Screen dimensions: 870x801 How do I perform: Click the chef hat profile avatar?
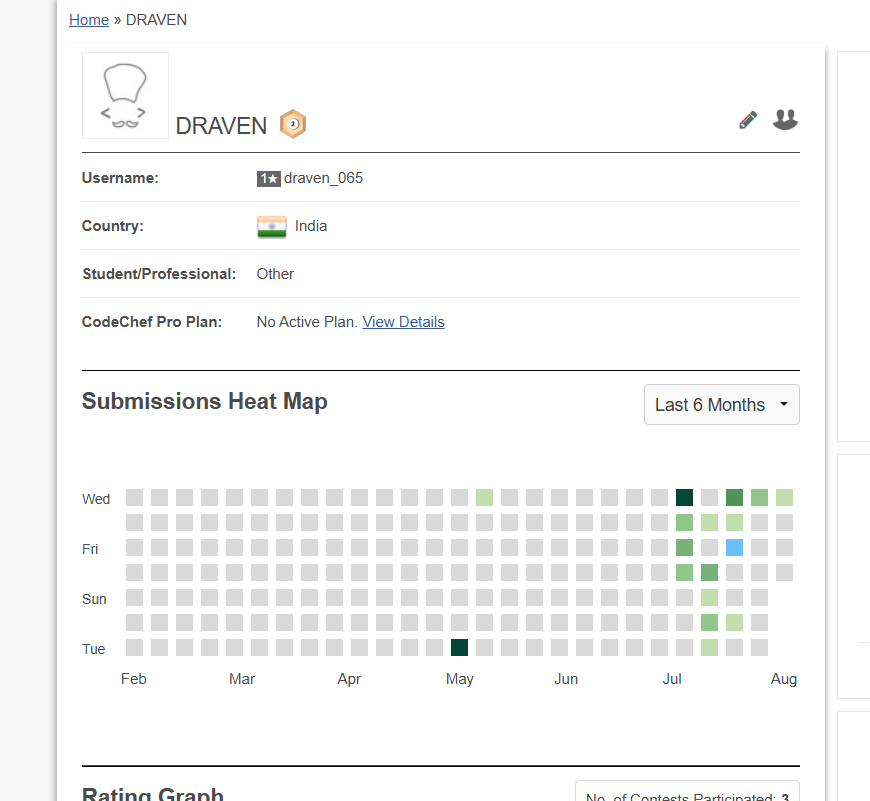(x=125, y=95)
